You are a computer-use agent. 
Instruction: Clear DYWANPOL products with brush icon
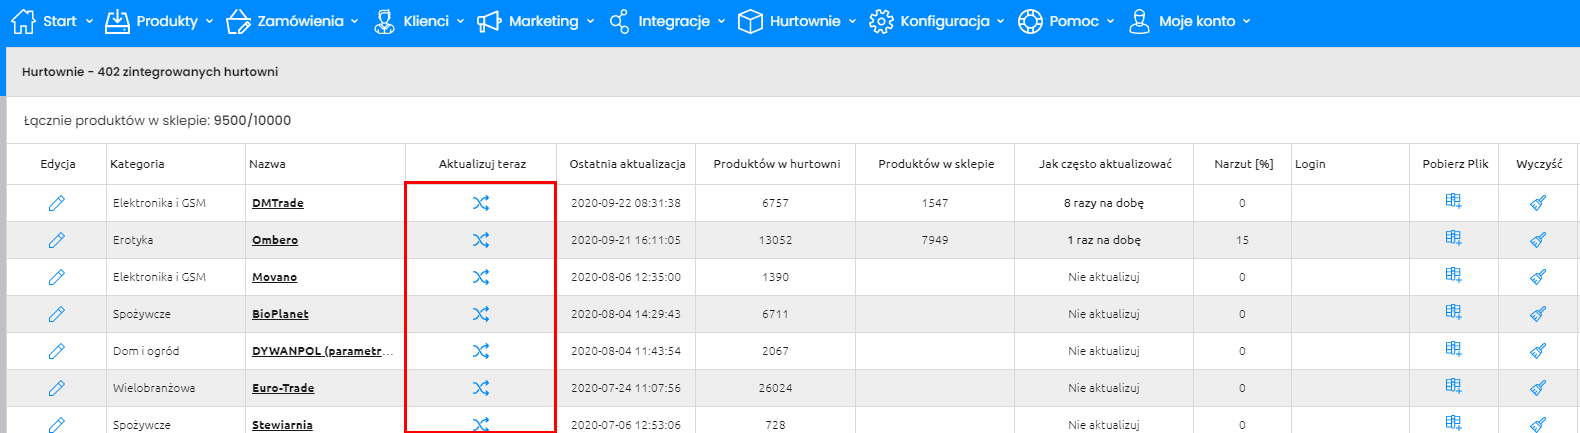coord(1538,351)
